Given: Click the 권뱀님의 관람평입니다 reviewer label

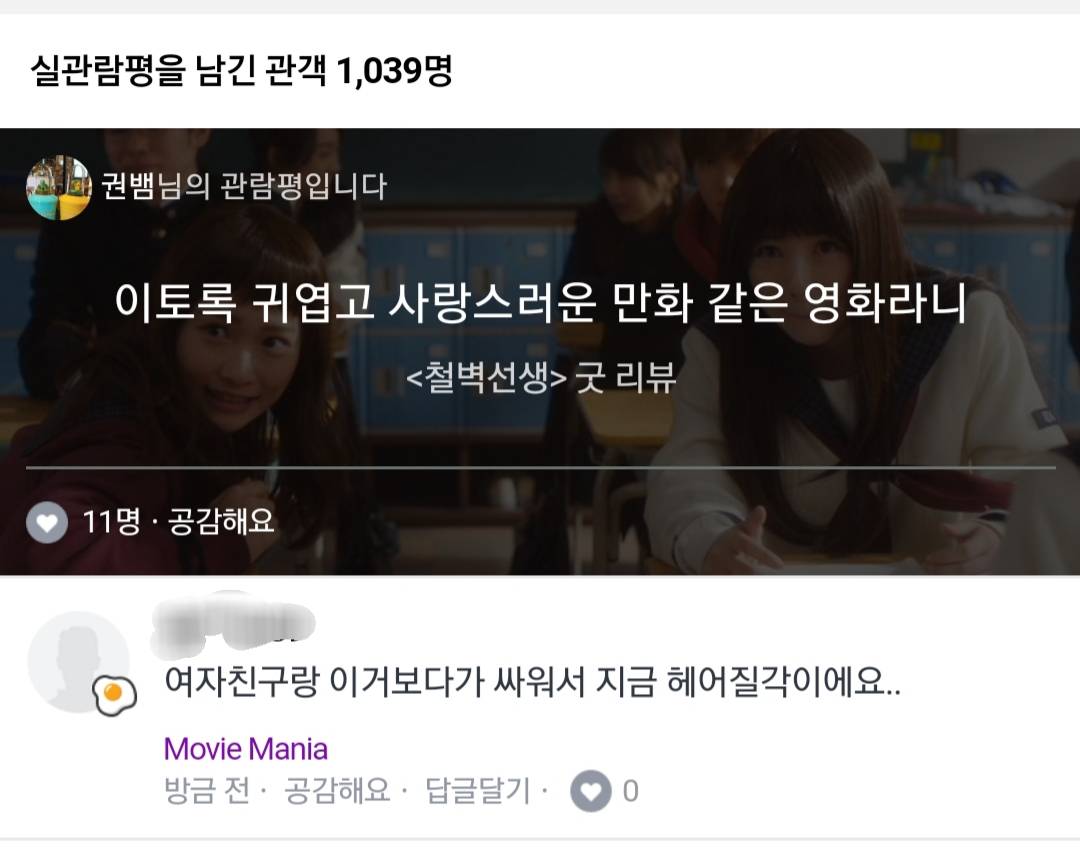Looking at the screenshot, I should [x=244, y=187].
